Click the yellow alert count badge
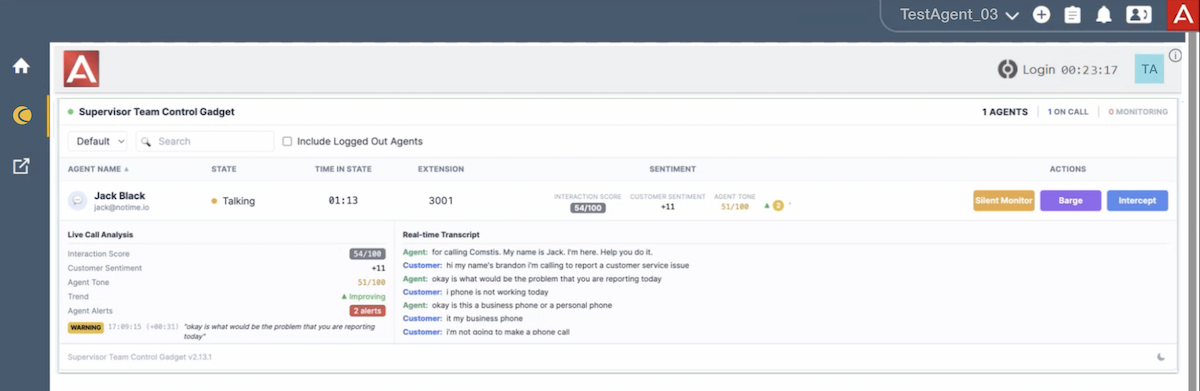The height and width of the screenshot is (391, 1200). (777, 205)
